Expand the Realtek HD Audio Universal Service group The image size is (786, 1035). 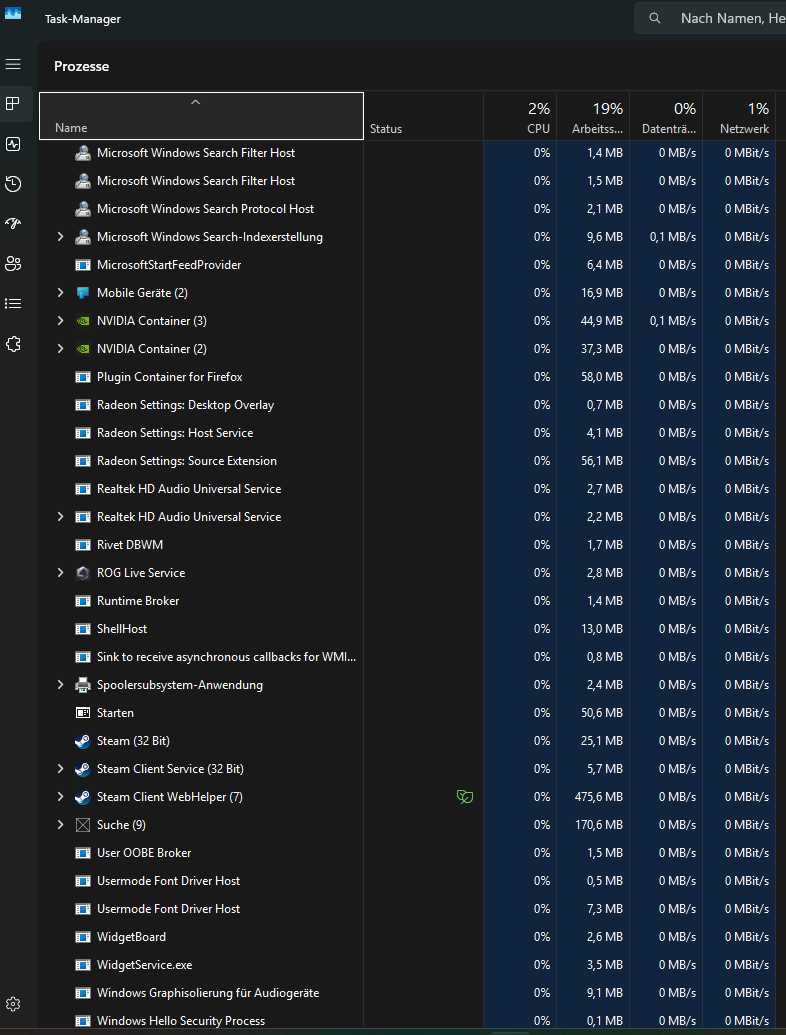pyautogui.click(x=60, y=516)
